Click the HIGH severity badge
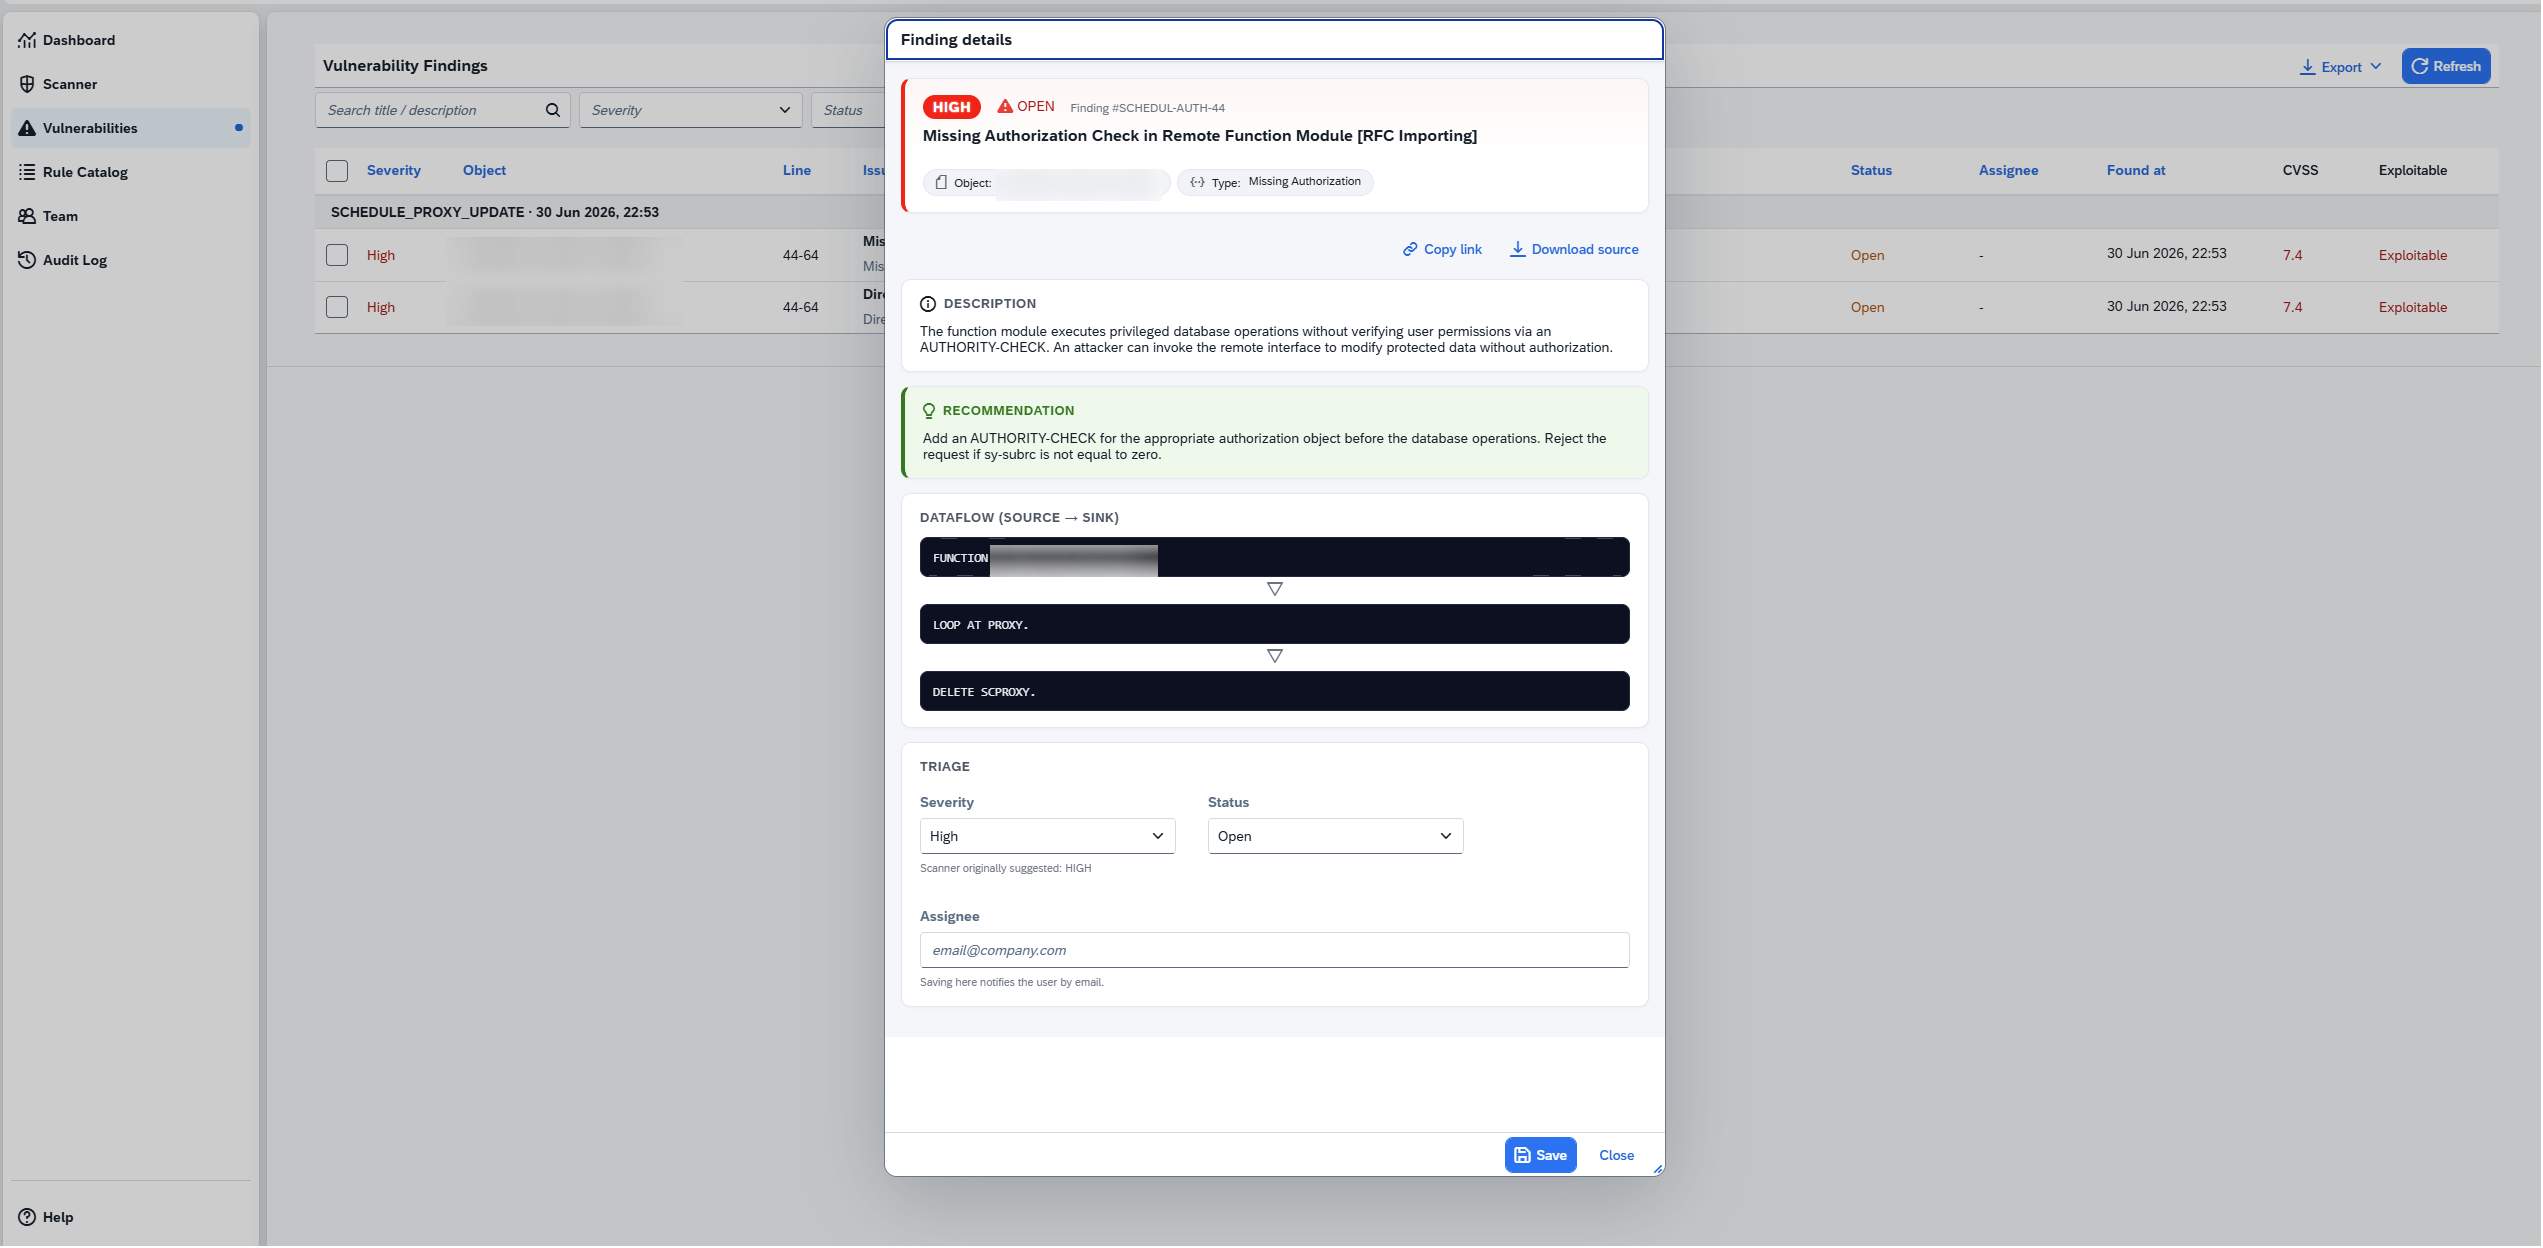2543x1248 pixels. click(951, 107)
